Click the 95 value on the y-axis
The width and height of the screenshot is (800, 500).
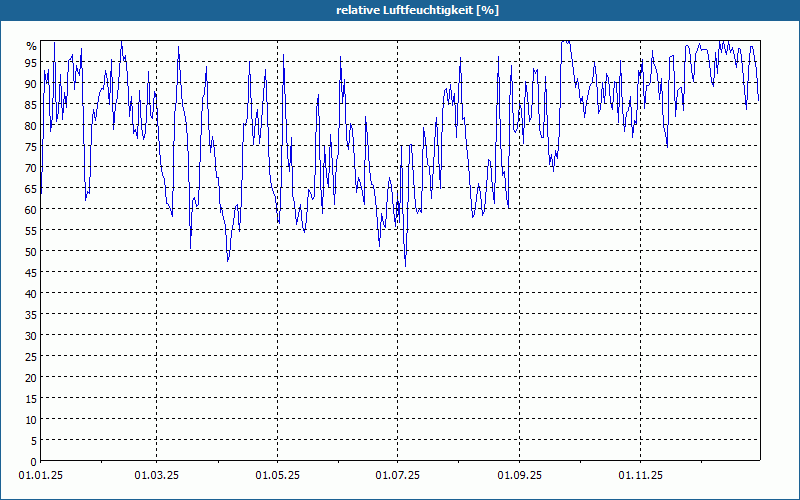31,62
